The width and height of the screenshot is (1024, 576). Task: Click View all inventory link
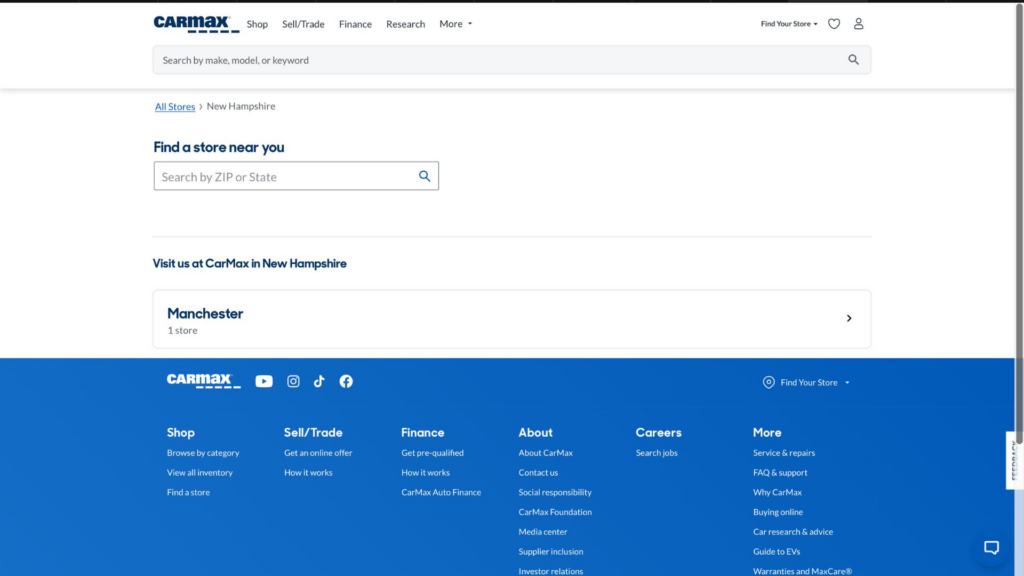200,472
